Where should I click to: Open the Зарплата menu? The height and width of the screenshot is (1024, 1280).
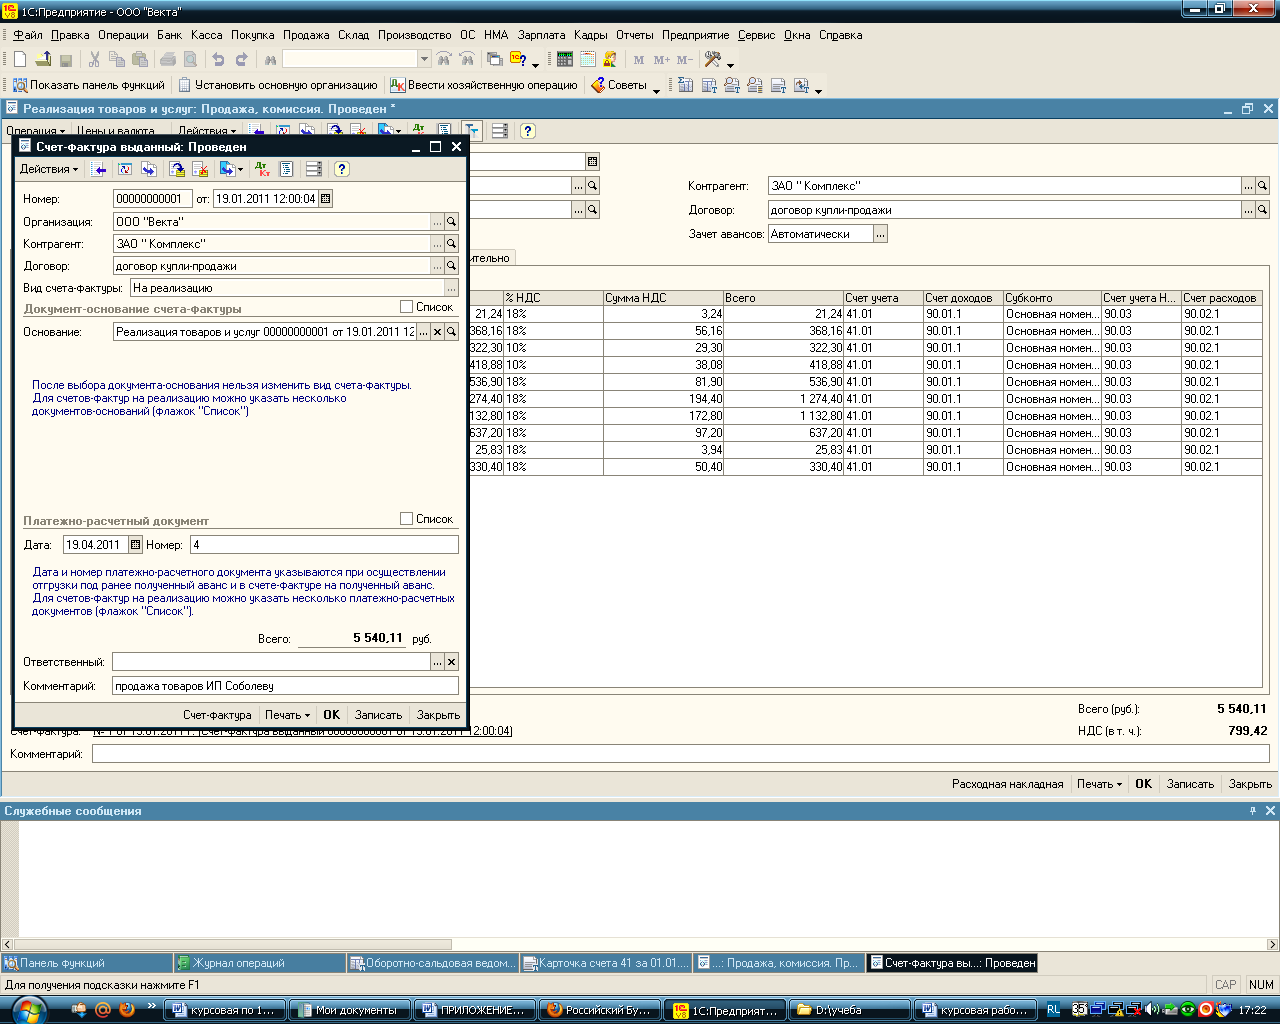pyautogui.click(x=541, y=35)
